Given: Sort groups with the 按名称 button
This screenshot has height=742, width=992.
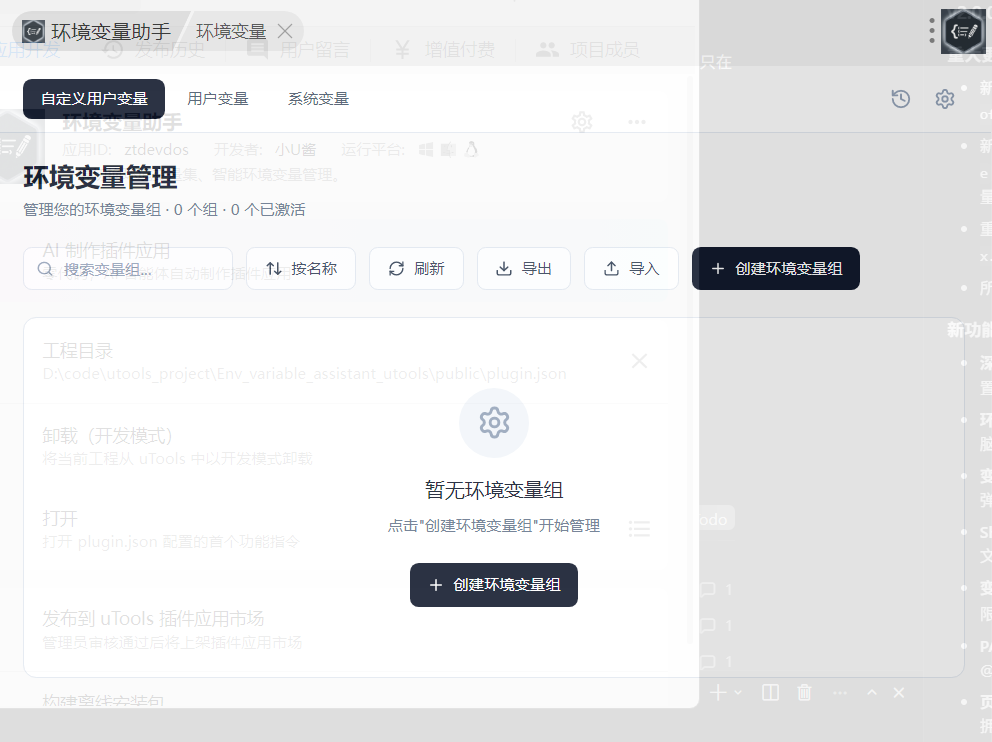Looking at the screenshot, I should (301, 269).
